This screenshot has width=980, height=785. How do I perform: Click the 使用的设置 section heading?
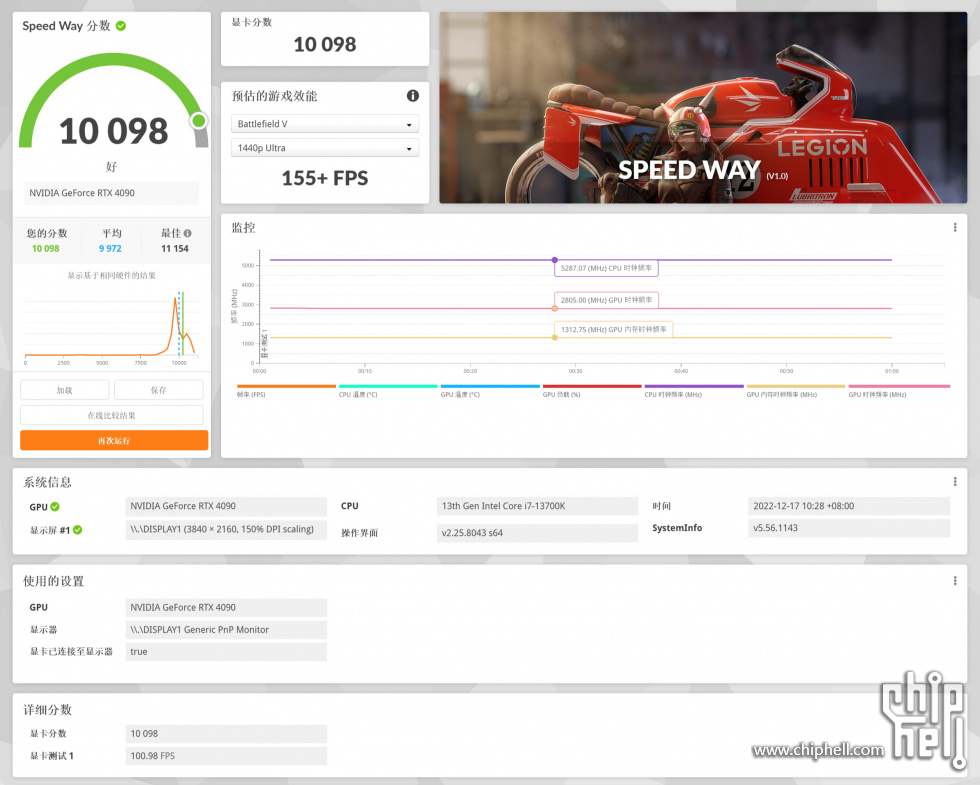click(x=53, y=581)
